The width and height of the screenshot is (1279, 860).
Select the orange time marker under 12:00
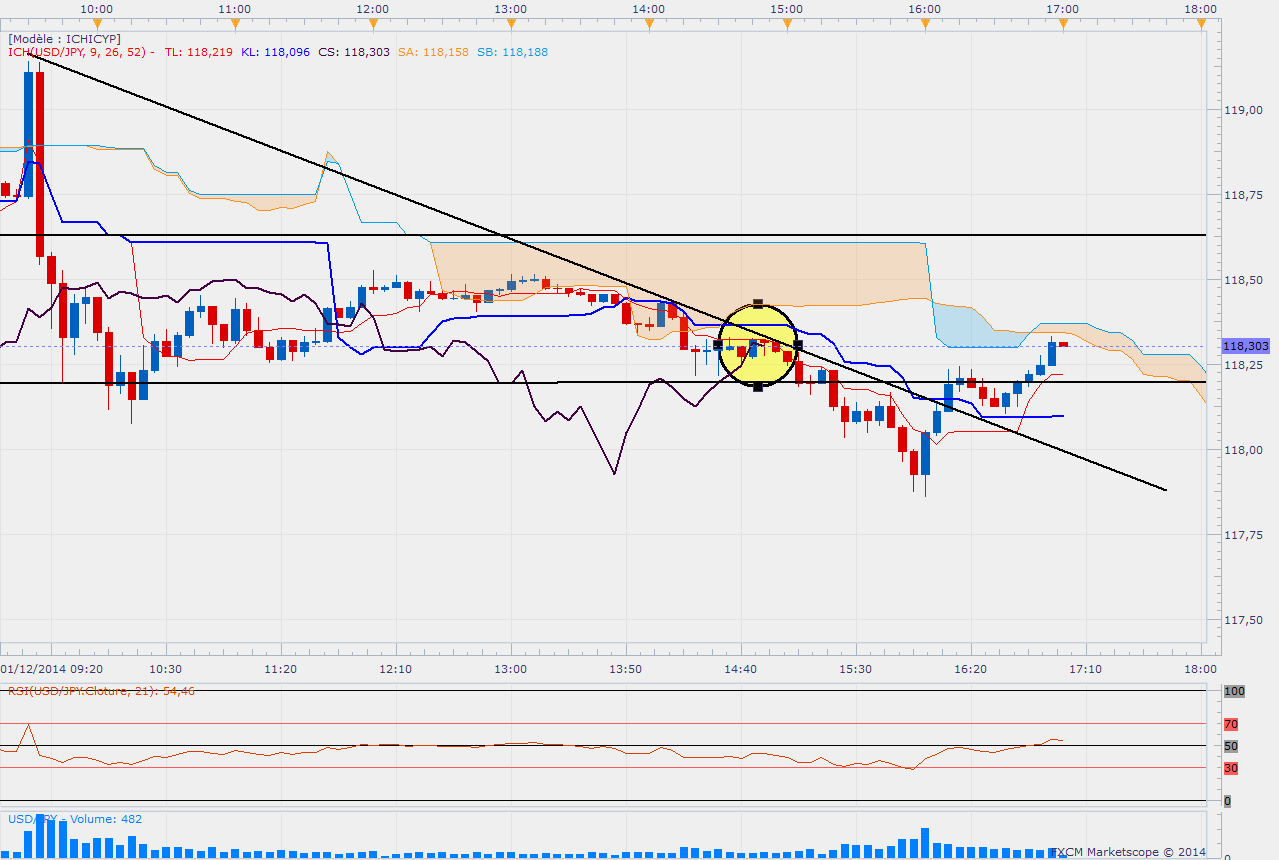click(372, 25)
